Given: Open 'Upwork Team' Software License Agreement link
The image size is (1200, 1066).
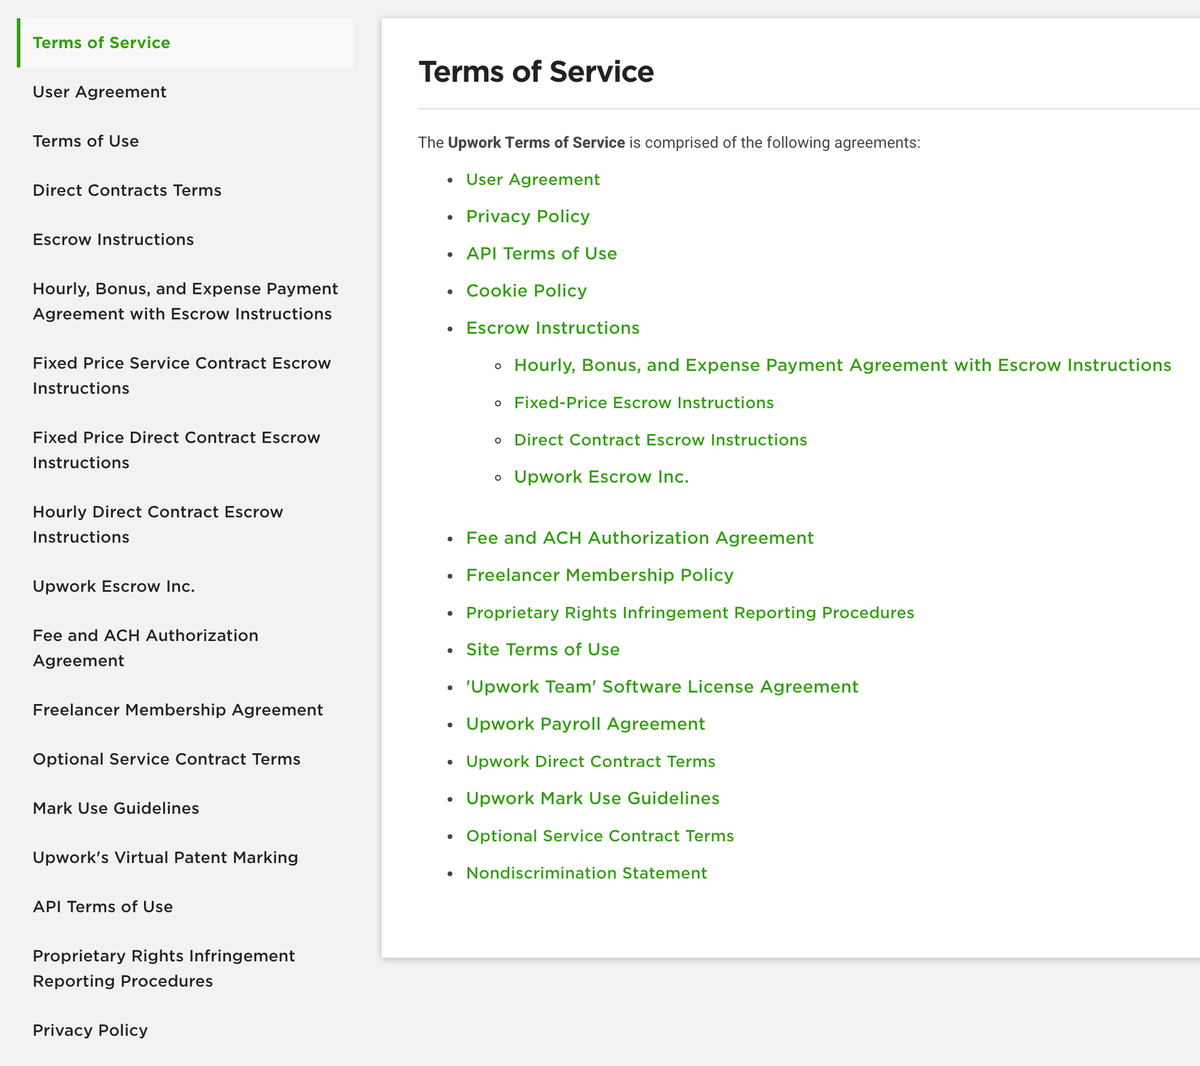Looking at the screenshot, I should (662, 687).
